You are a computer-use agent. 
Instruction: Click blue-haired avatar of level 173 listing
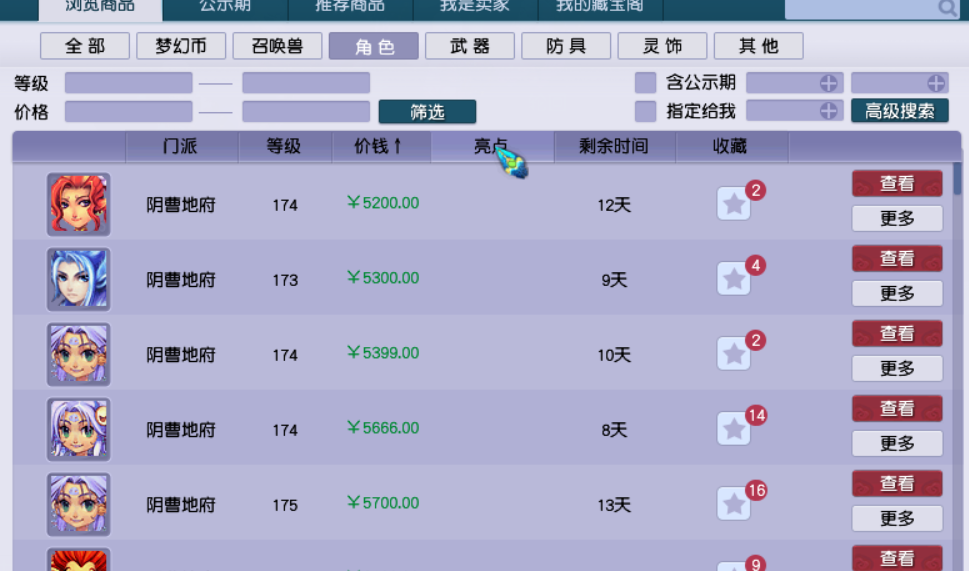click(x=78, y=279)
